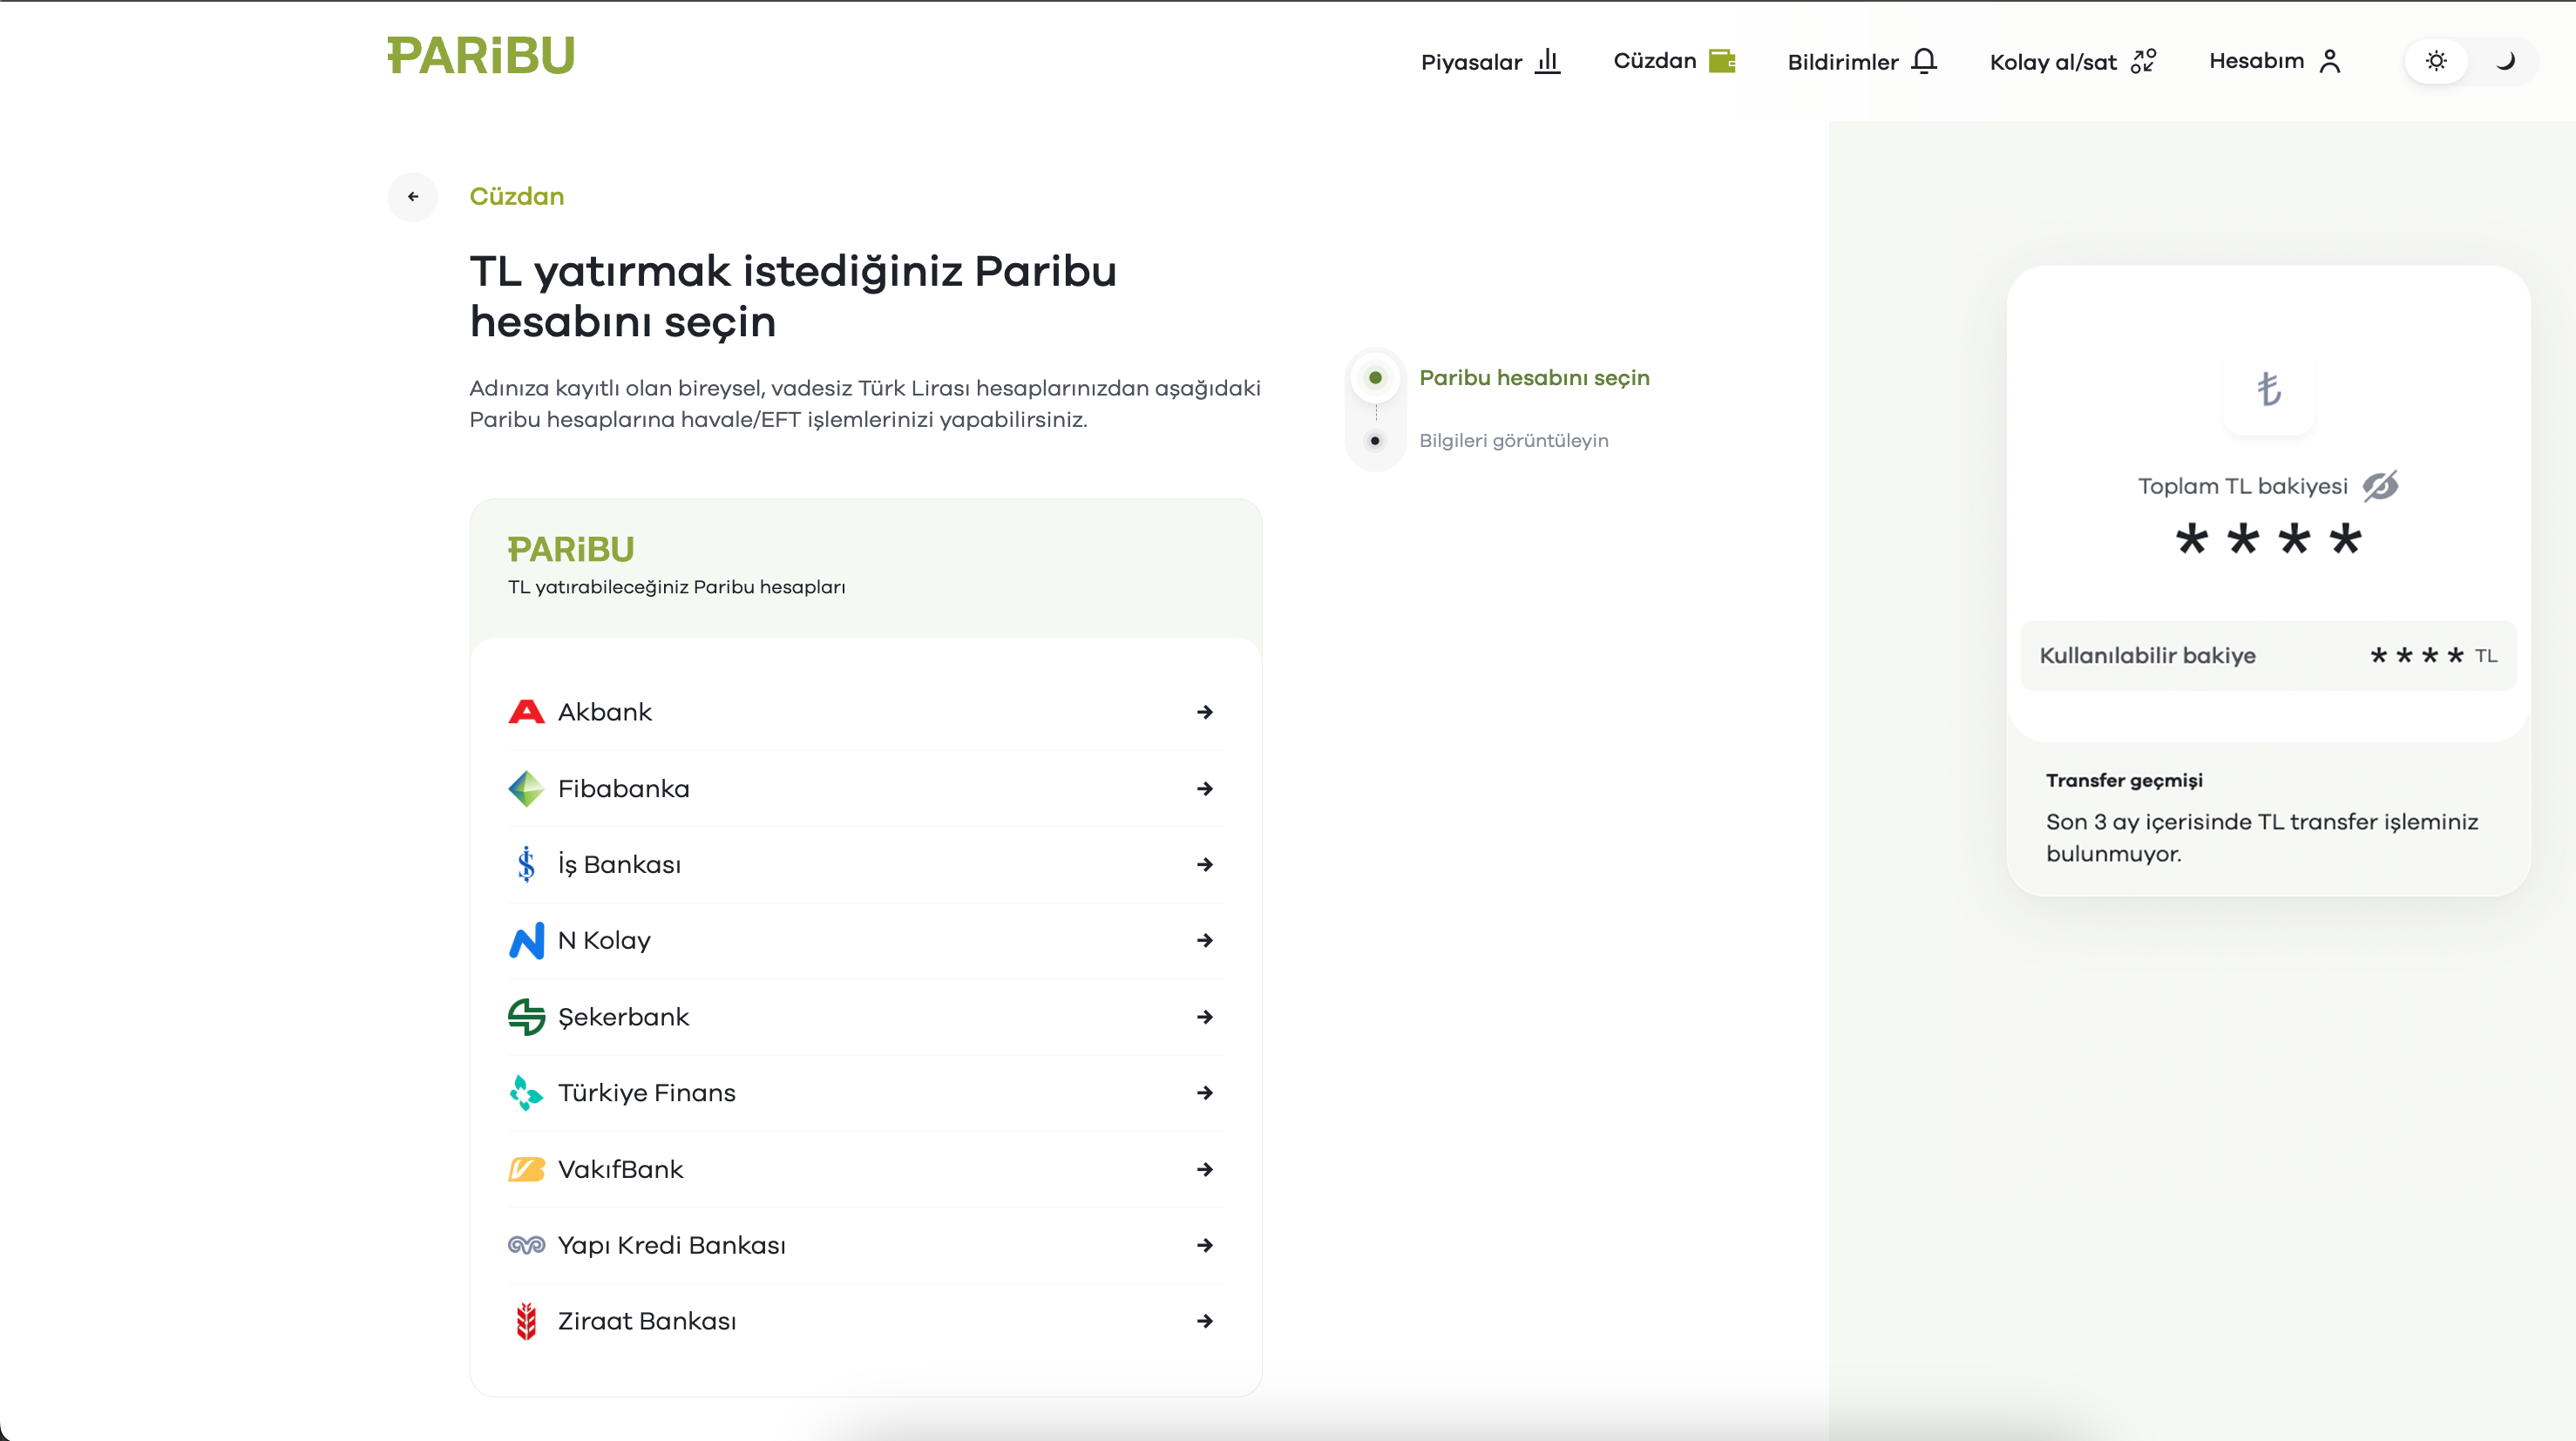Choose Türkiye Finans from the bank list

(x=866, y=1093)
